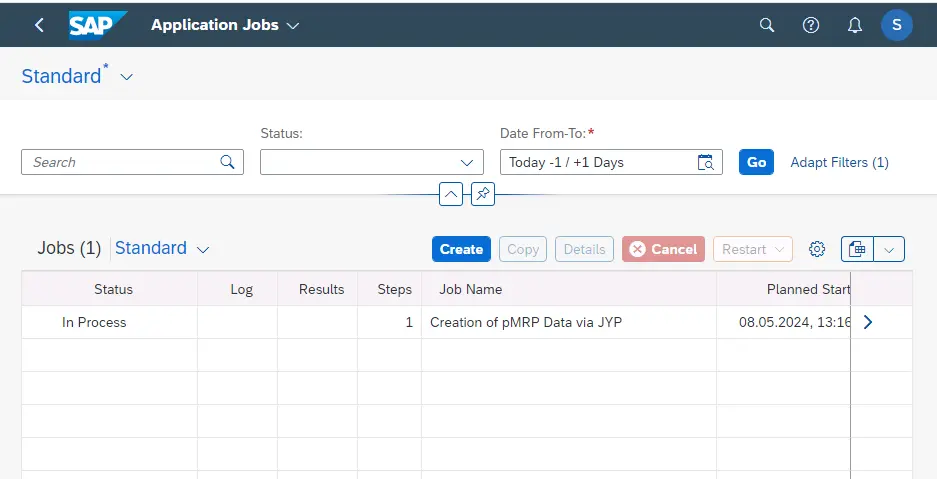Click the SAP logo

pyautogui.click(x=98, y=25)
